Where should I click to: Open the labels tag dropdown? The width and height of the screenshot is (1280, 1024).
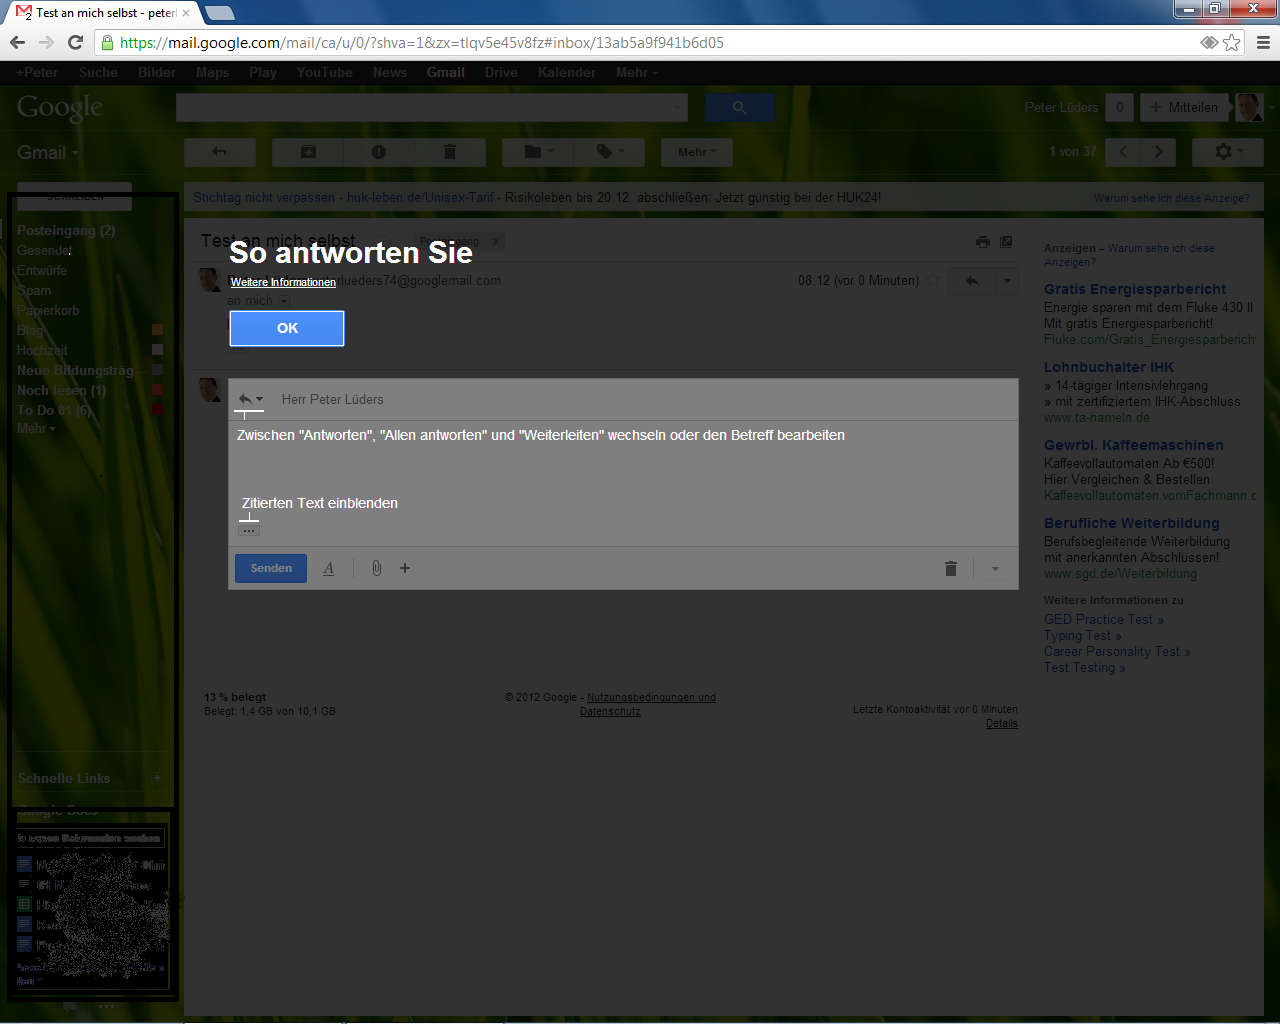pos(610,152)
